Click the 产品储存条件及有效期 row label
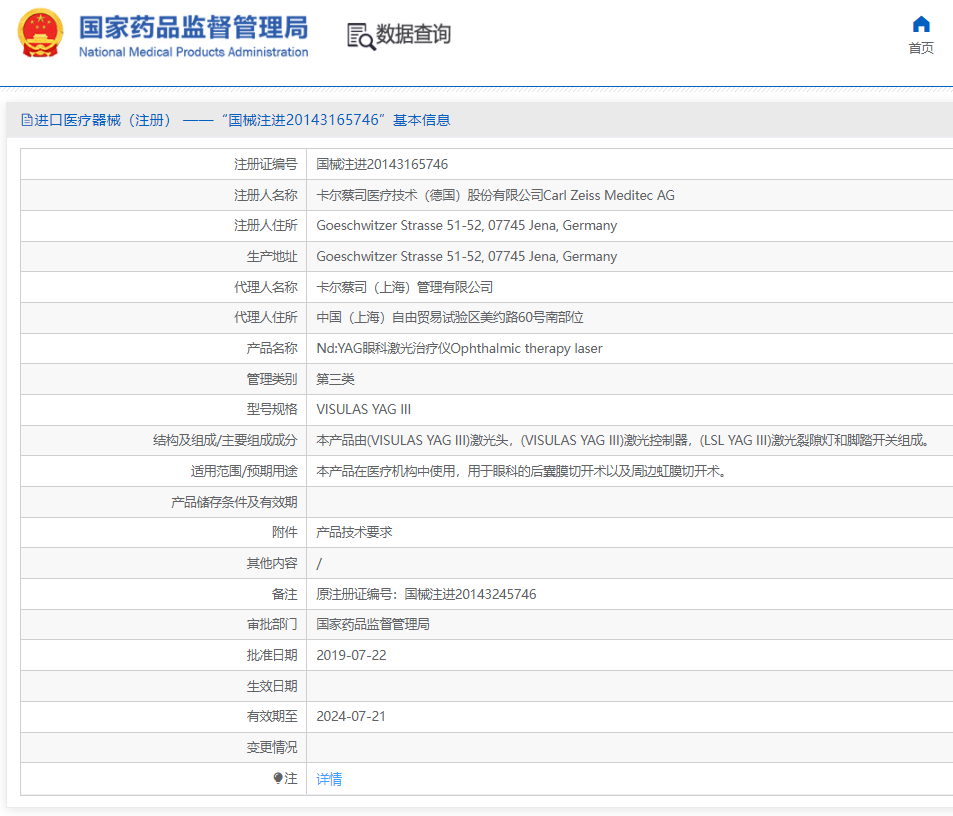The height and width of the screenshot is (816, 953). pyautogui.click(x=234, y=502)
